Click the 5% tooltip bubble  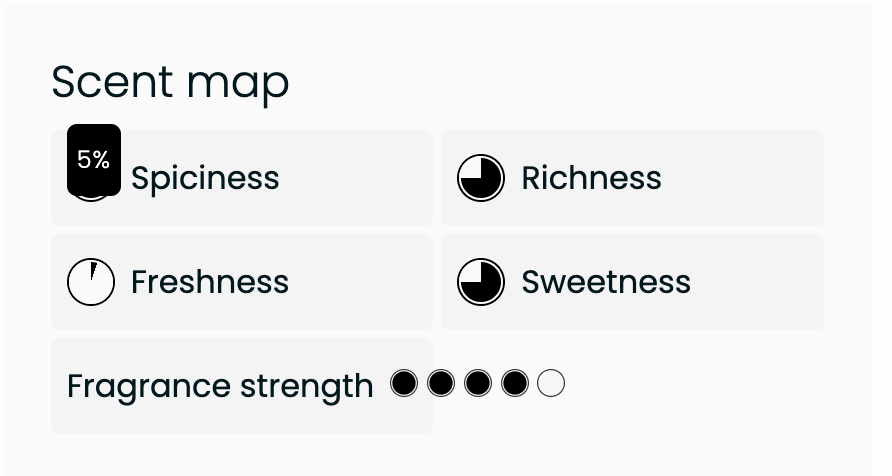[94, 159]
